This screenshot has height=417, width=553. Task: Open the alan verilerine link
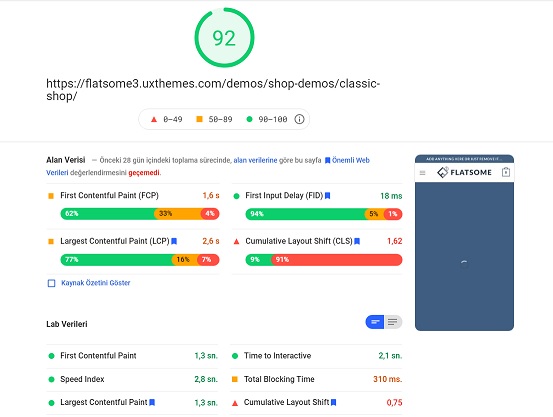pos(255,161)
